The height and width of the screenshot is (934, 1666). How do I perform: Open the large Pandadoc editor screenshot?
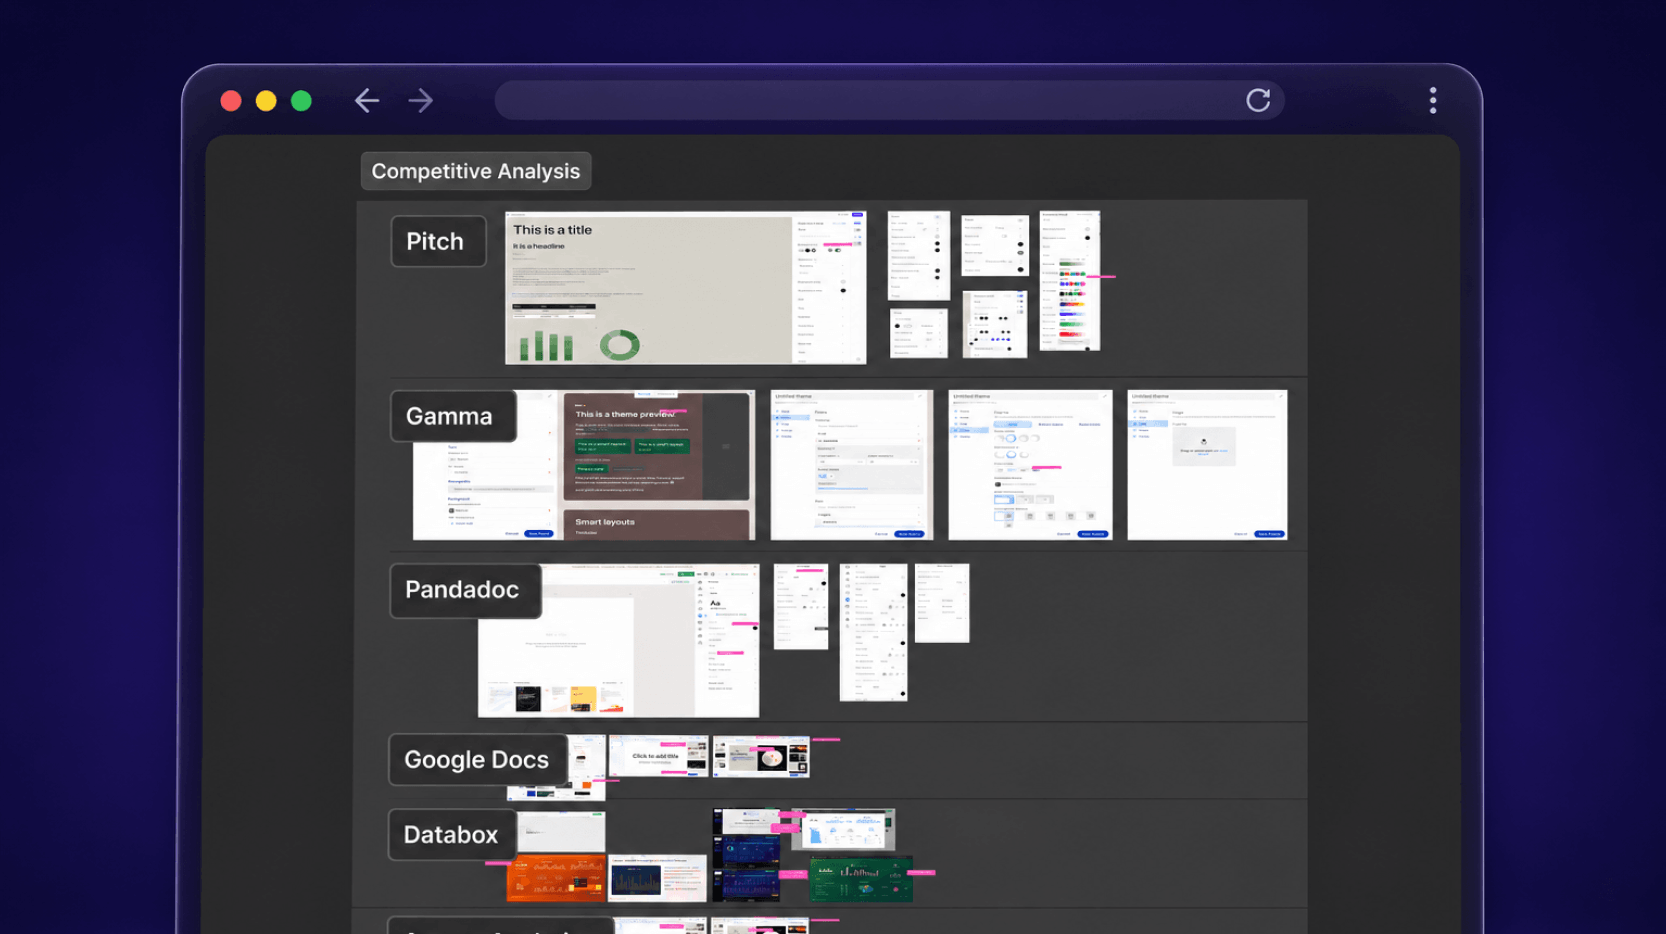tap(618, 641)
